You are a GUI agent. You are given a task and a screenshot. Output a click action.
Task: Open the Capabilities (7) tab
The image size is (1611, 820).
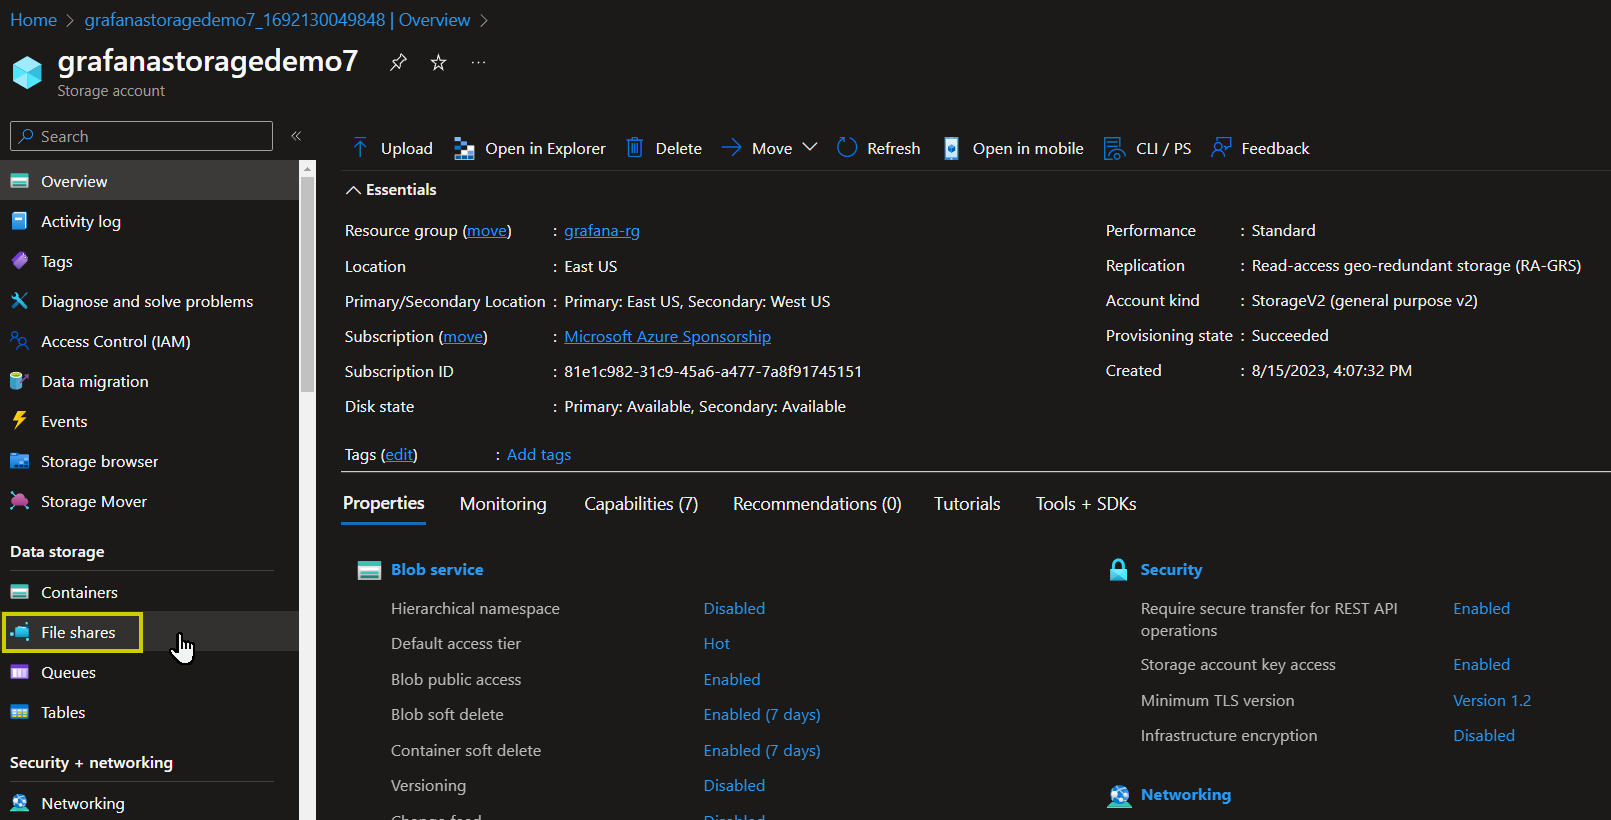click(641, 504)
